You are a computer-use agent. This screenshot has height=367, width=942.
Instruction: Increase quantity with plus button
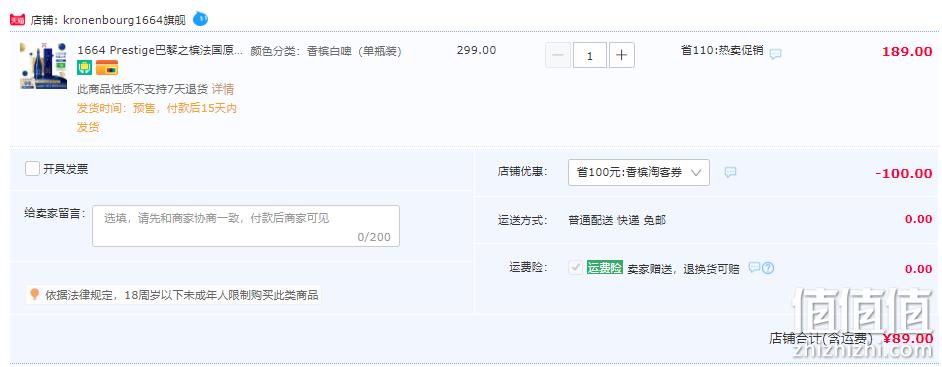coord(622,55)
